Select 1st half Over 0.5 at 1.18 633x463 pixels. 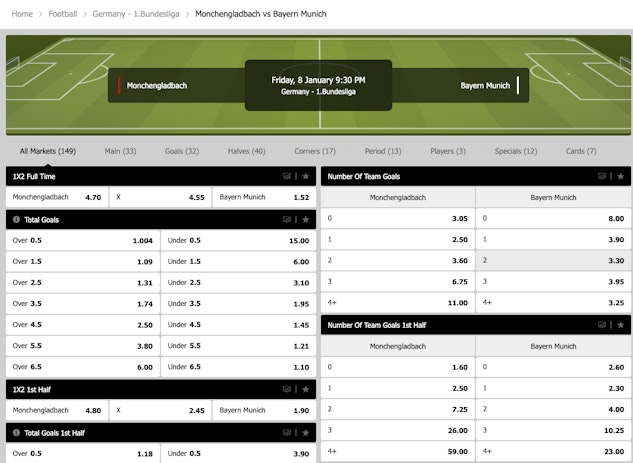tap(83, 453)
